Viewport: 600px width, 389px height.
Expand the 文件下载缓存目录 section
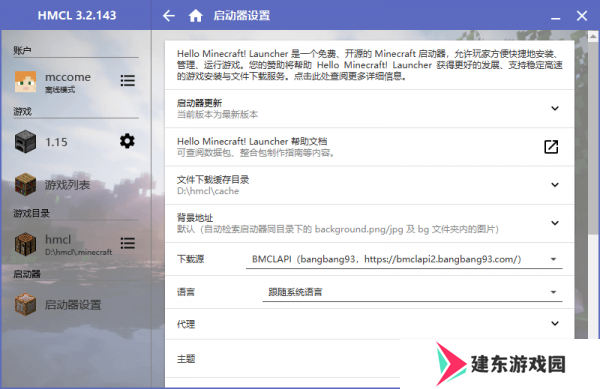pyautogui.click(x=369, y=185)
